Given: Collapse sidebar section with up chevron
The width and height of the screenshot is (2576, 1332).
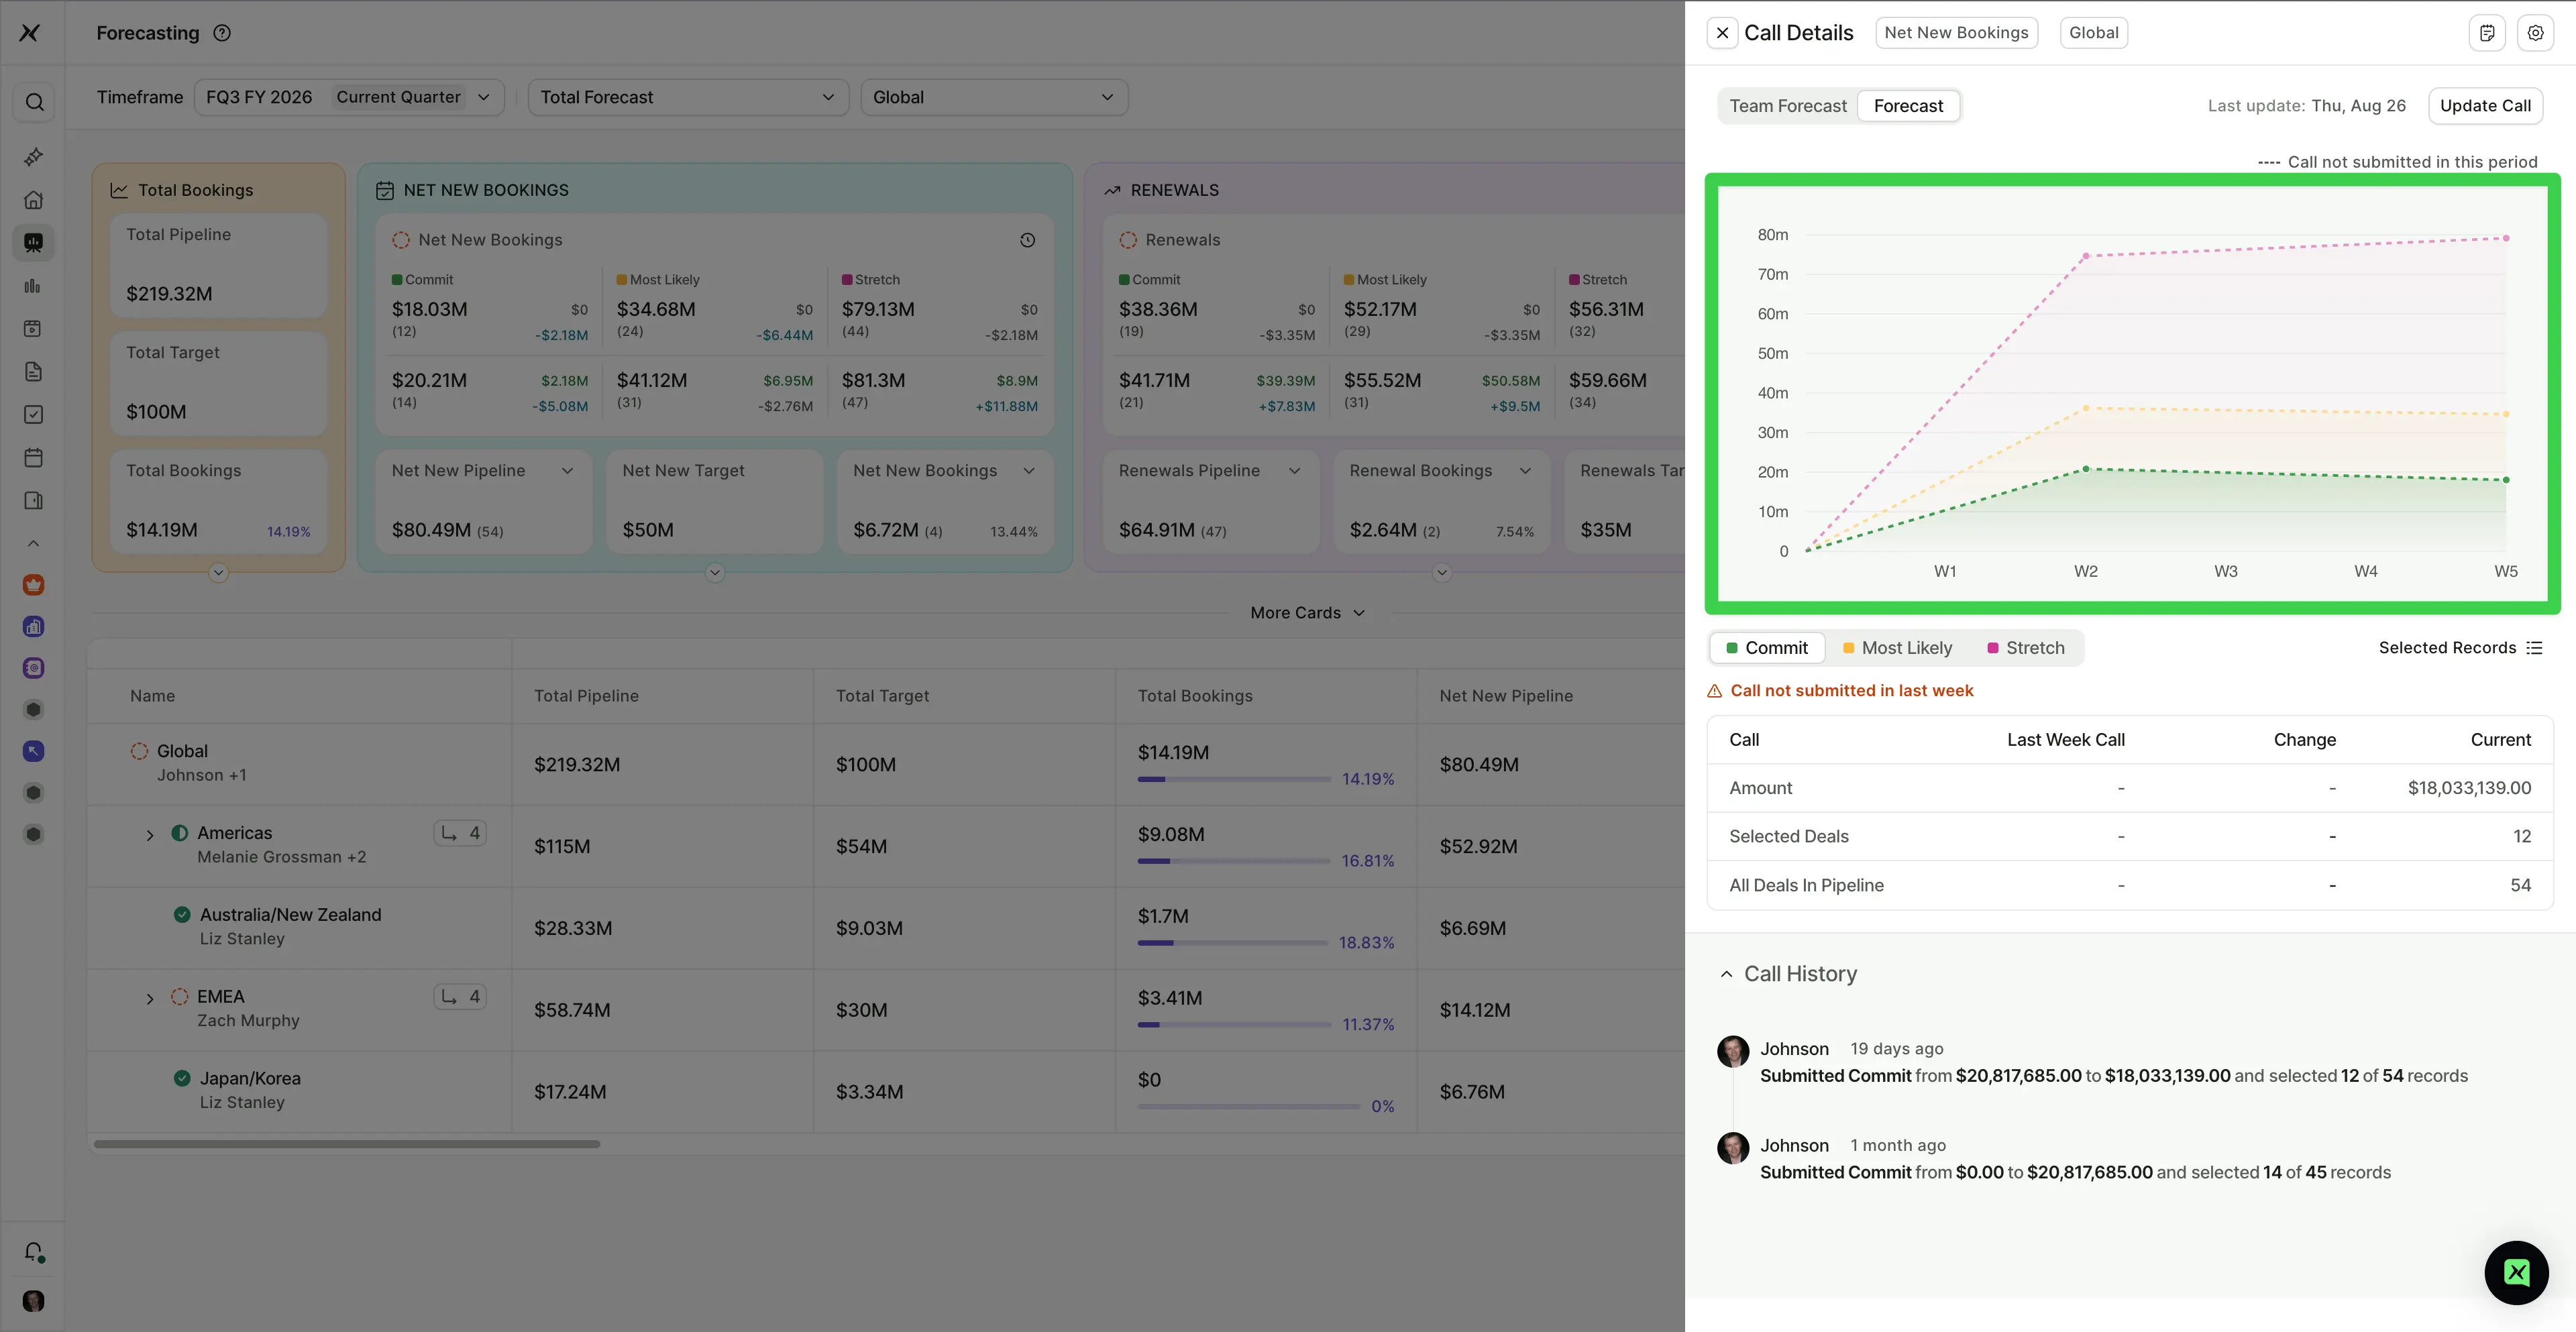Looking at the screenshot, I should pyautogui.click(x=34, y=544).
